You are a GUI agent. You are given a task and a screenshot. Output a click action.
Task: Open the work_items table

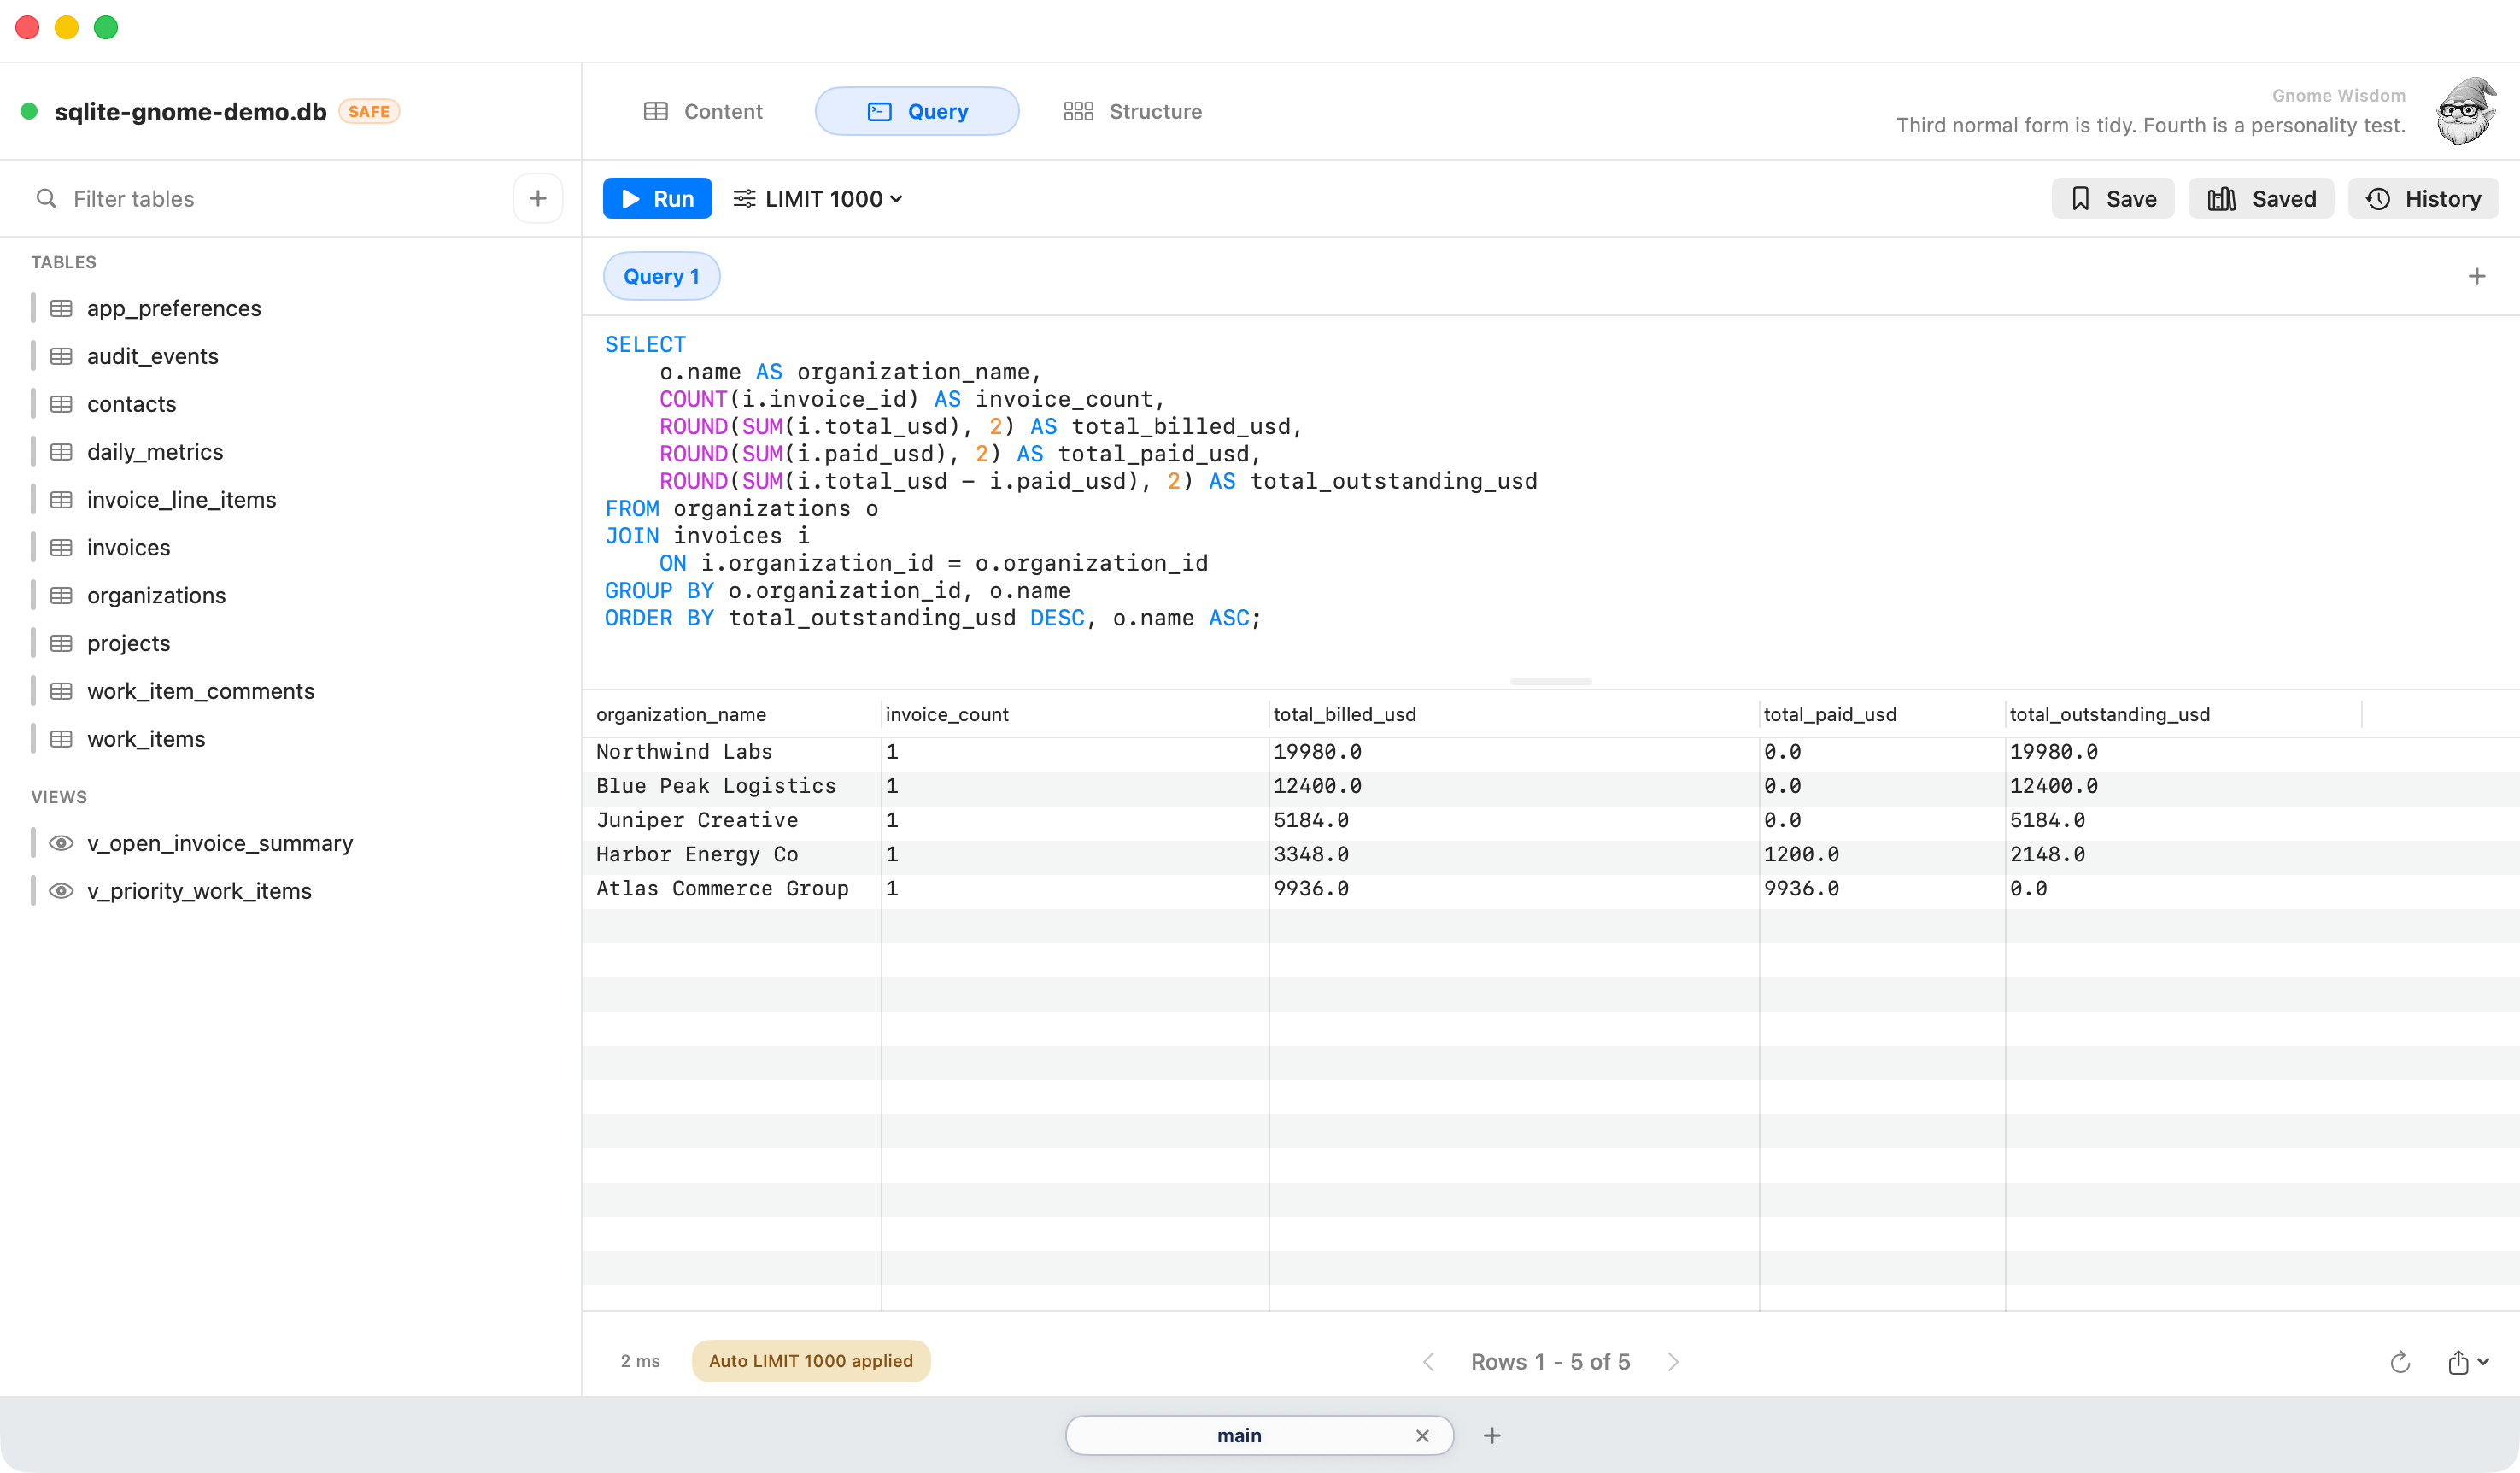coord(146,739)
